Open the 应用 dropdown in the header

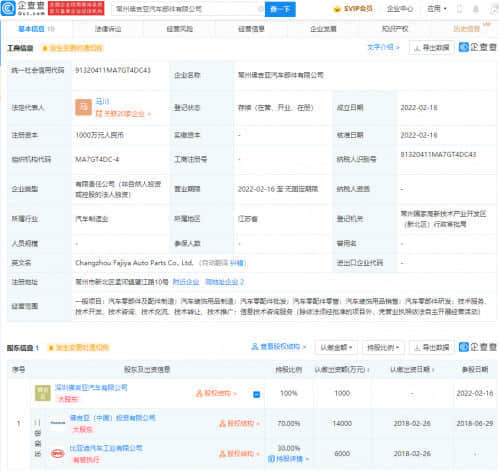tap(437, 9)
